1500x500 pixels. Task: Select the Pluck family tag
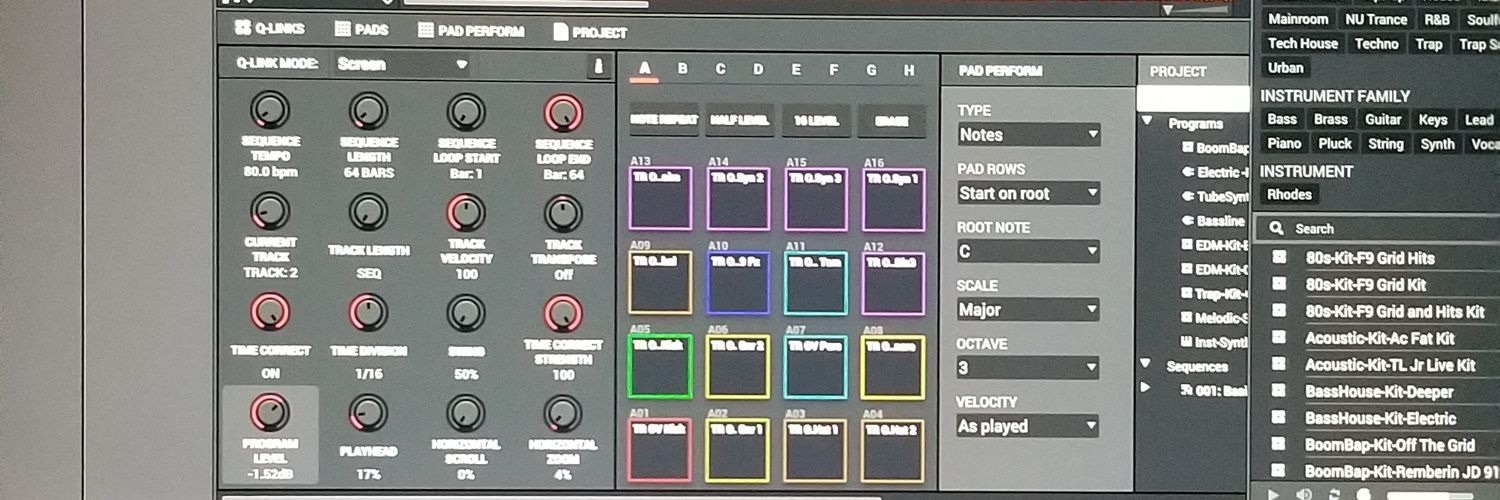point(1335,144)
